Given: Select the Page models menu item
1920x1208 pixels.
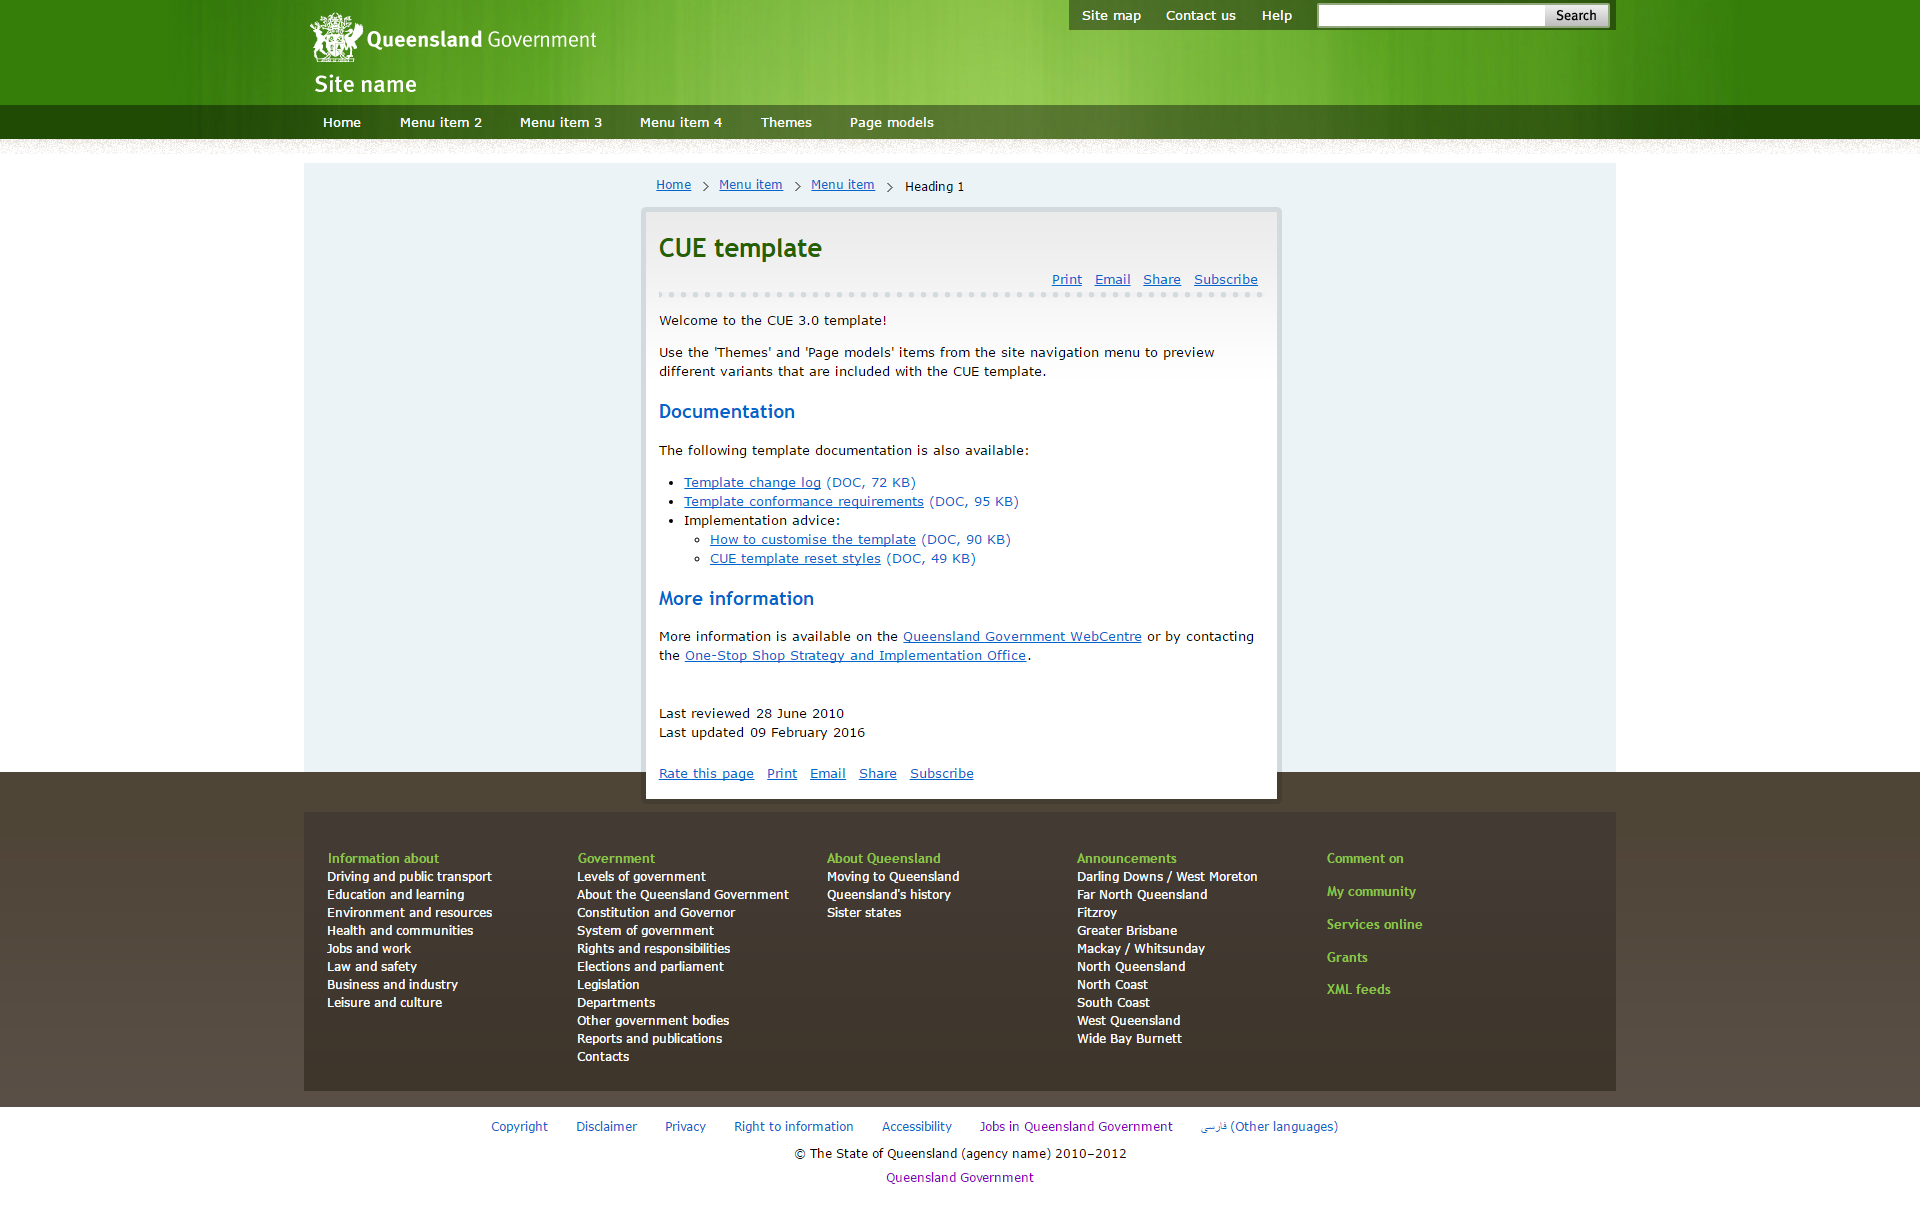Looking at the screenshot, I should pyautogui.click(x=891, y=123).
